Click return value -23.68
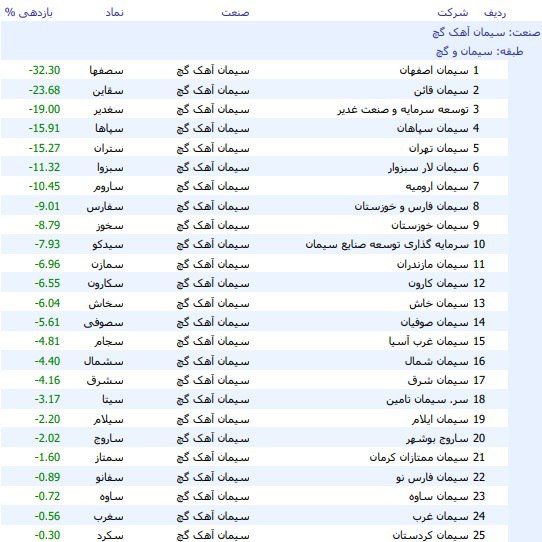Screen dimensions: 542x542 tap(45, 90)
